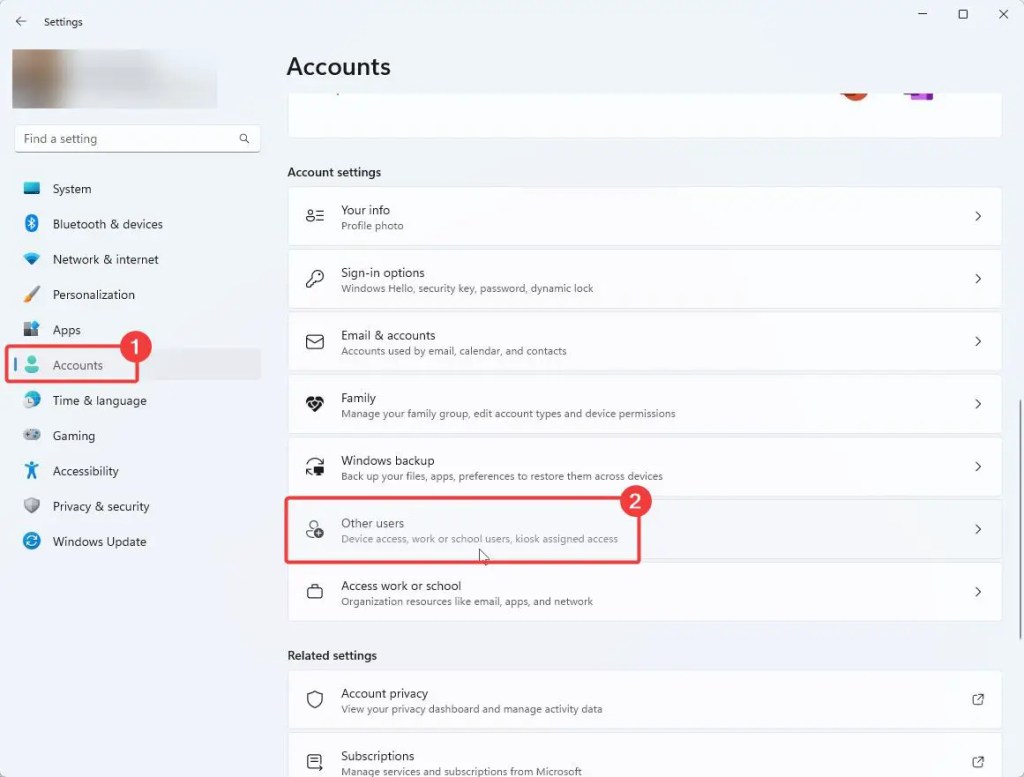Viewport: 1024px width, 777px height.
Task: Expand the Your info chevron
Action: (978, 216)
